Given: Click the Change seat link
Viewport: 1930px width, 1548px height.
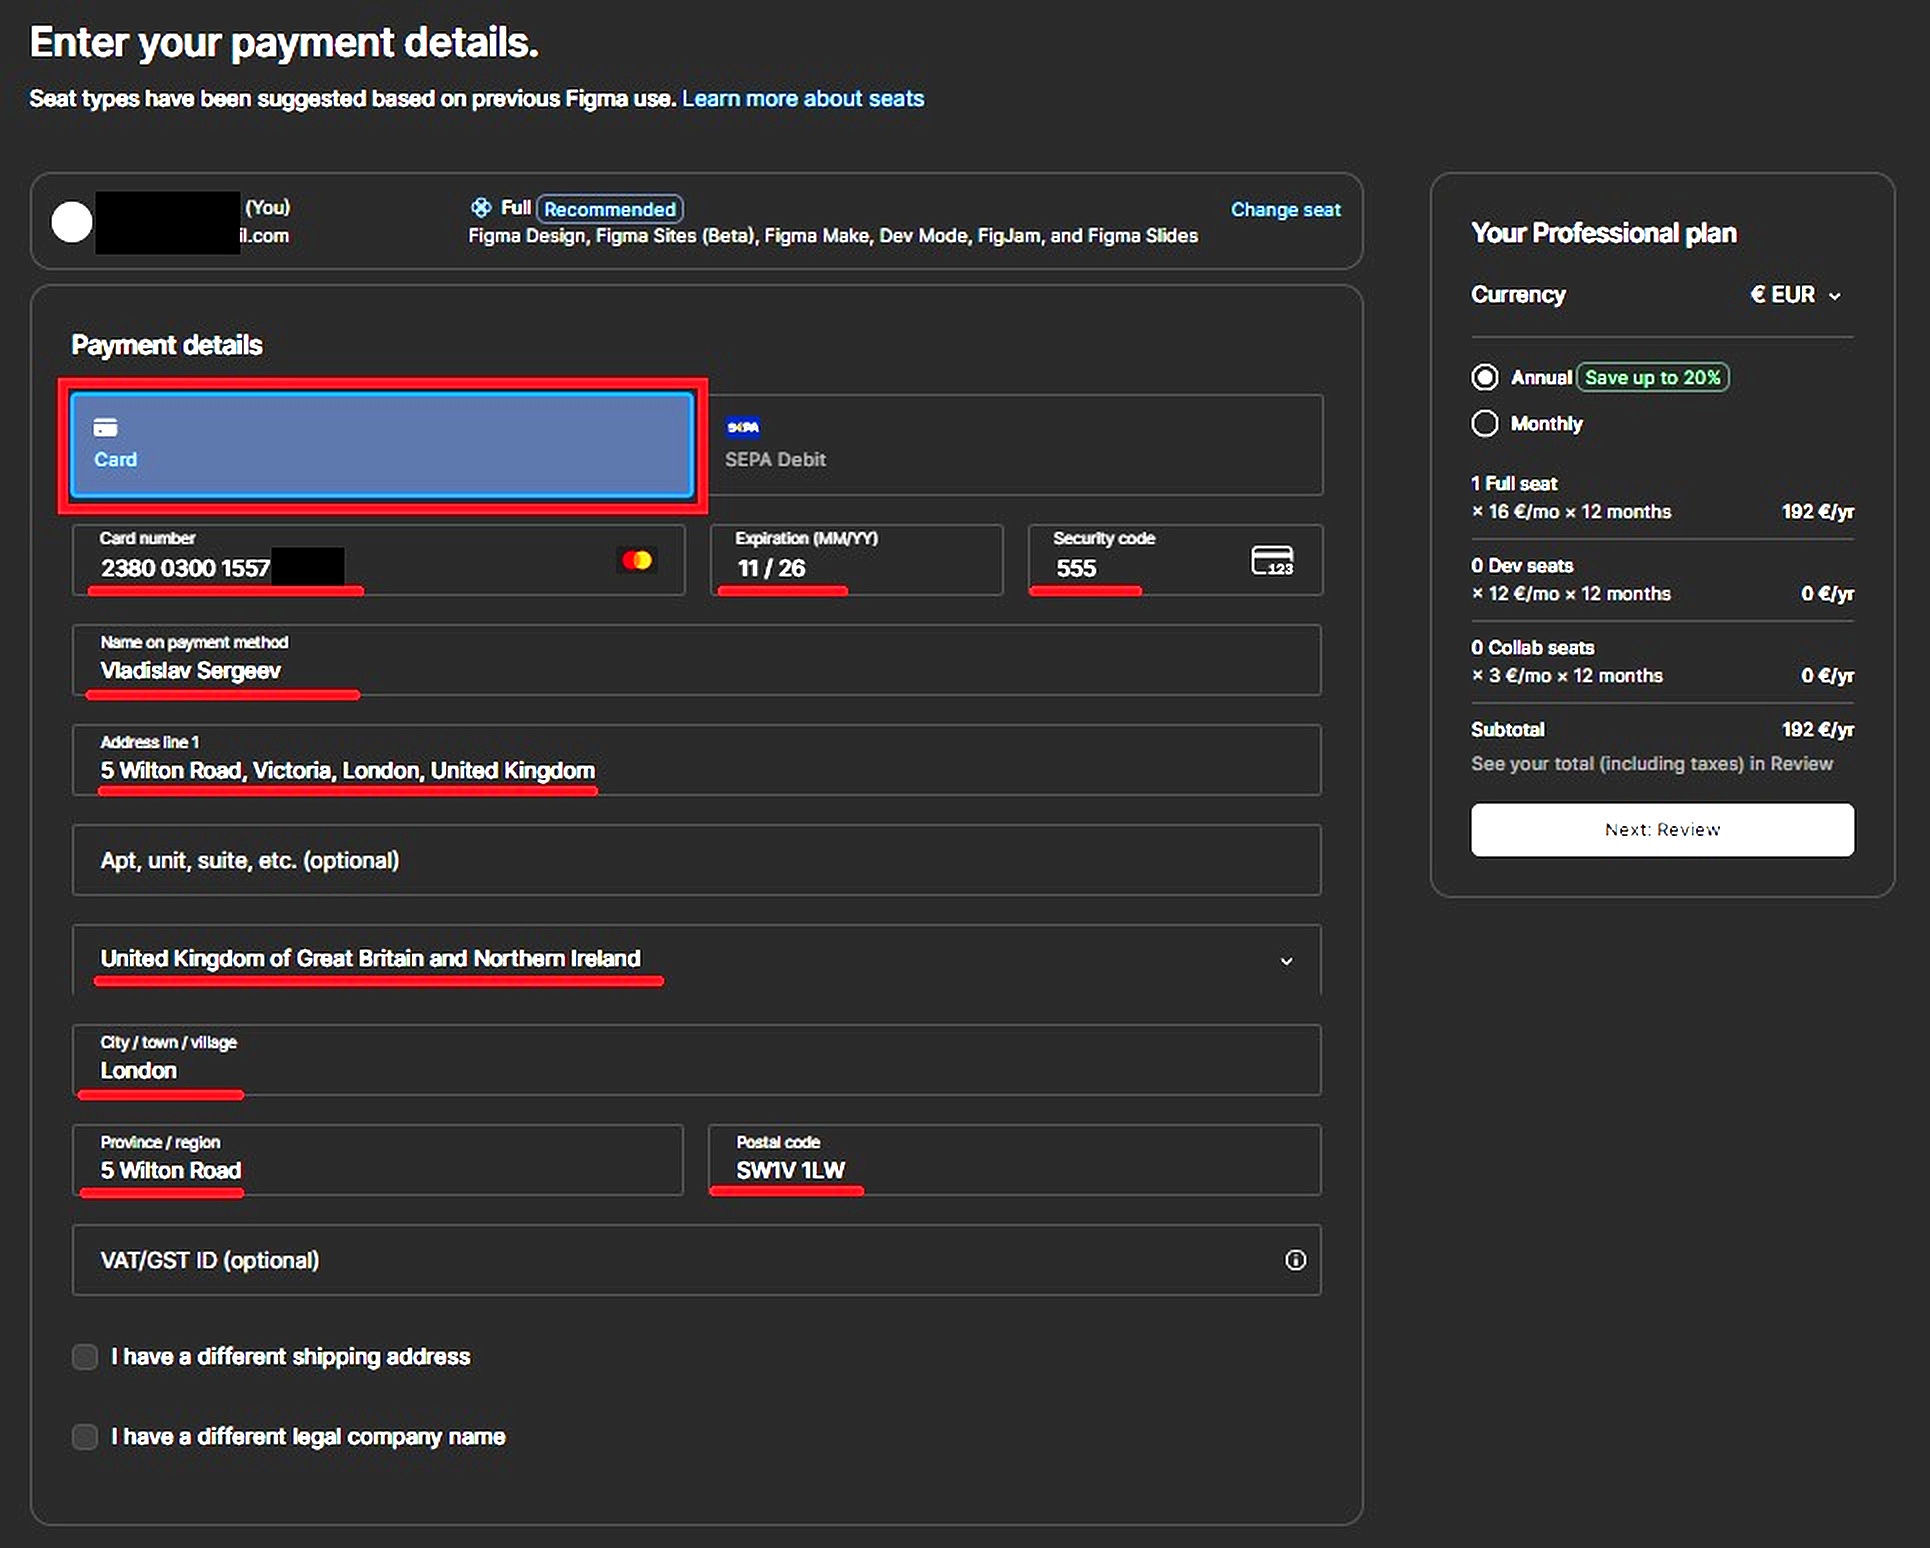Looking at the screenshot, I should tap(1285, 210).
